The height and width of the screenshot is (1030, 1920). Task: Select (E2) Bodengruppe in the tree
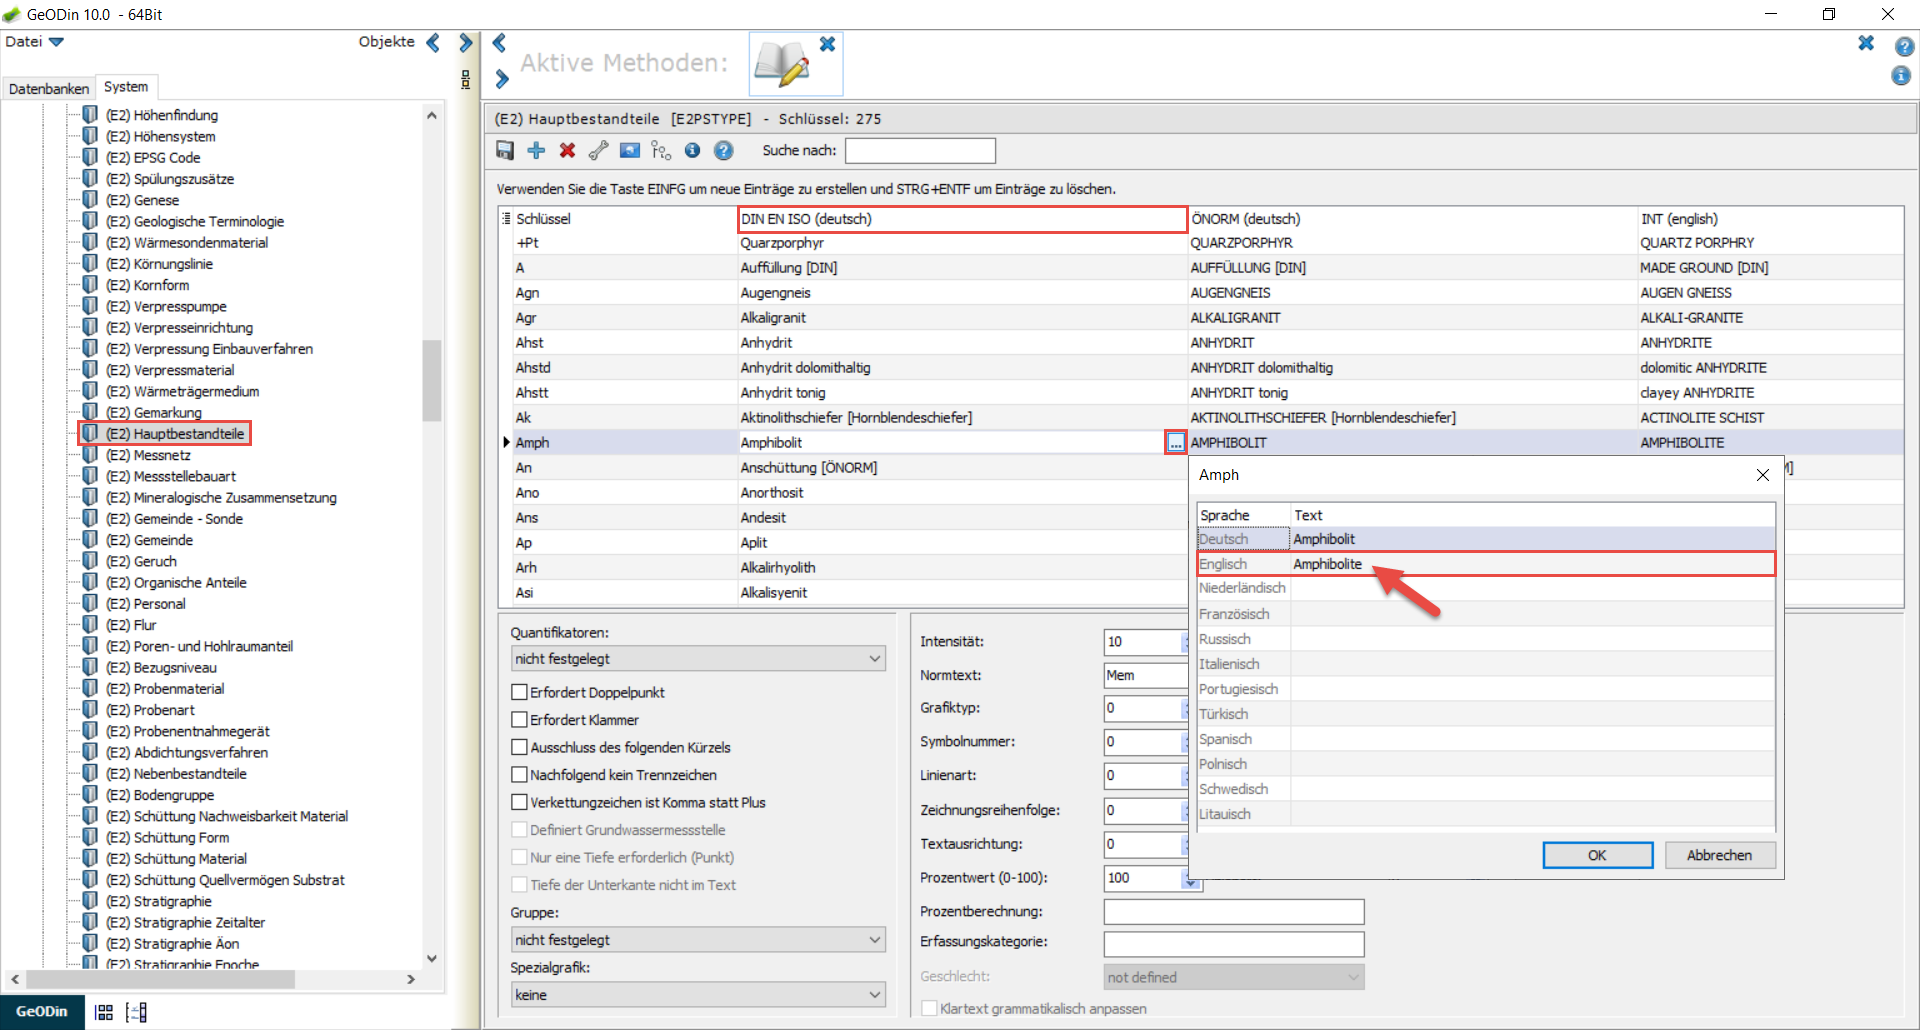[160, 795]
